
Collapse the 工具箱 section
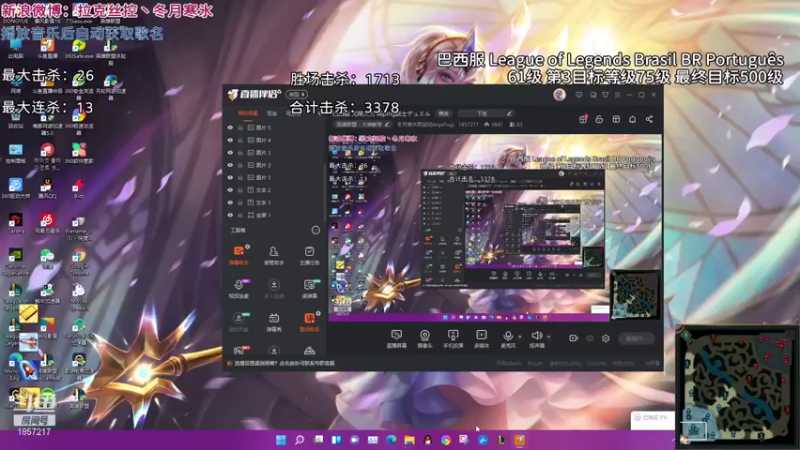[315, 230]
